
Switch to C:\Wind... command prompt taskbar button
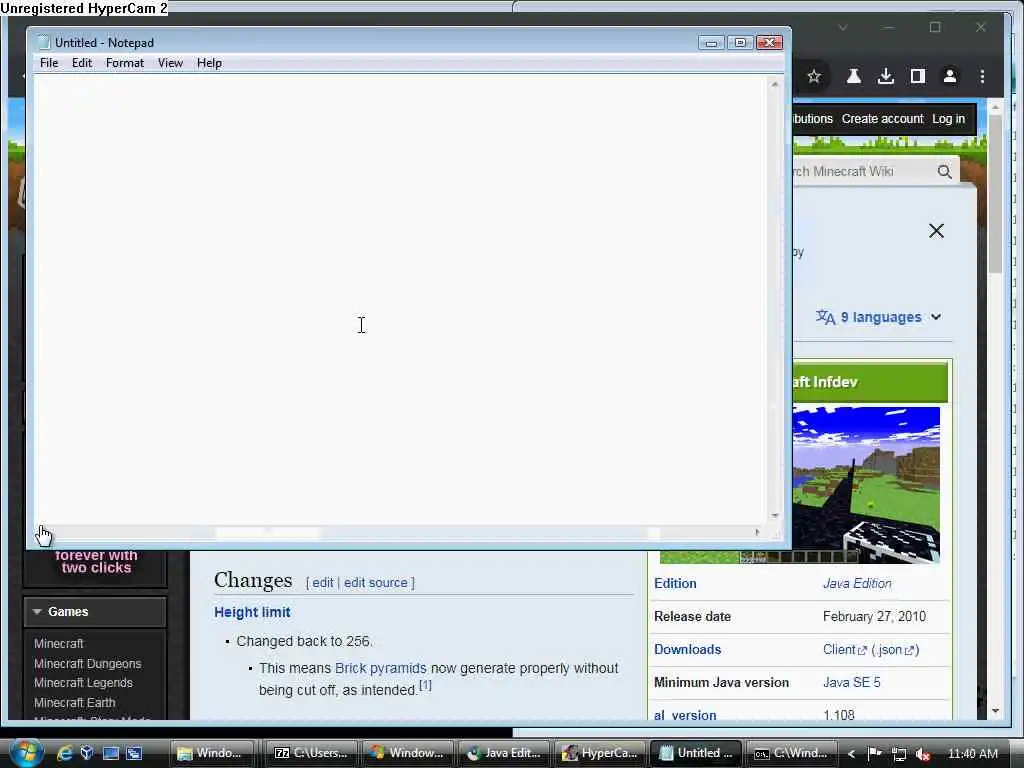tap(792, 753)
